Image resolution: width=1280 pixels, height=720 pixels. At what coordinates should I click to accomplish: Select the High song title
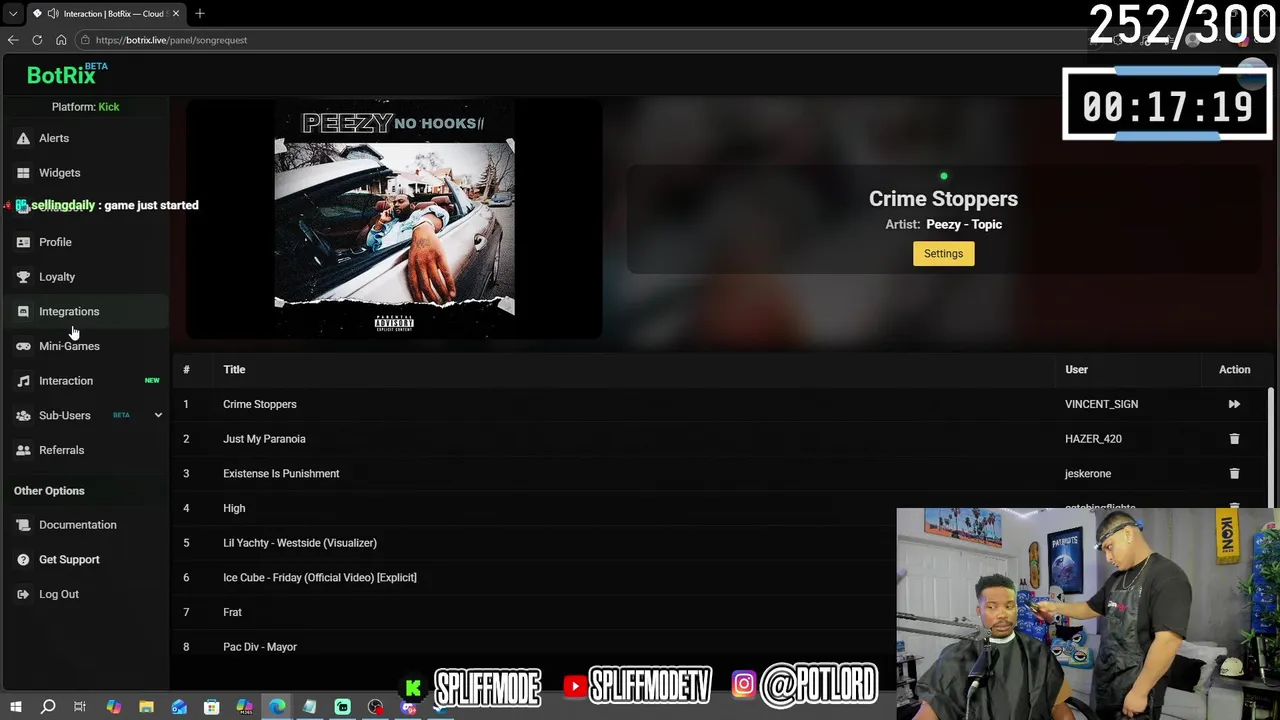point(234,508)
